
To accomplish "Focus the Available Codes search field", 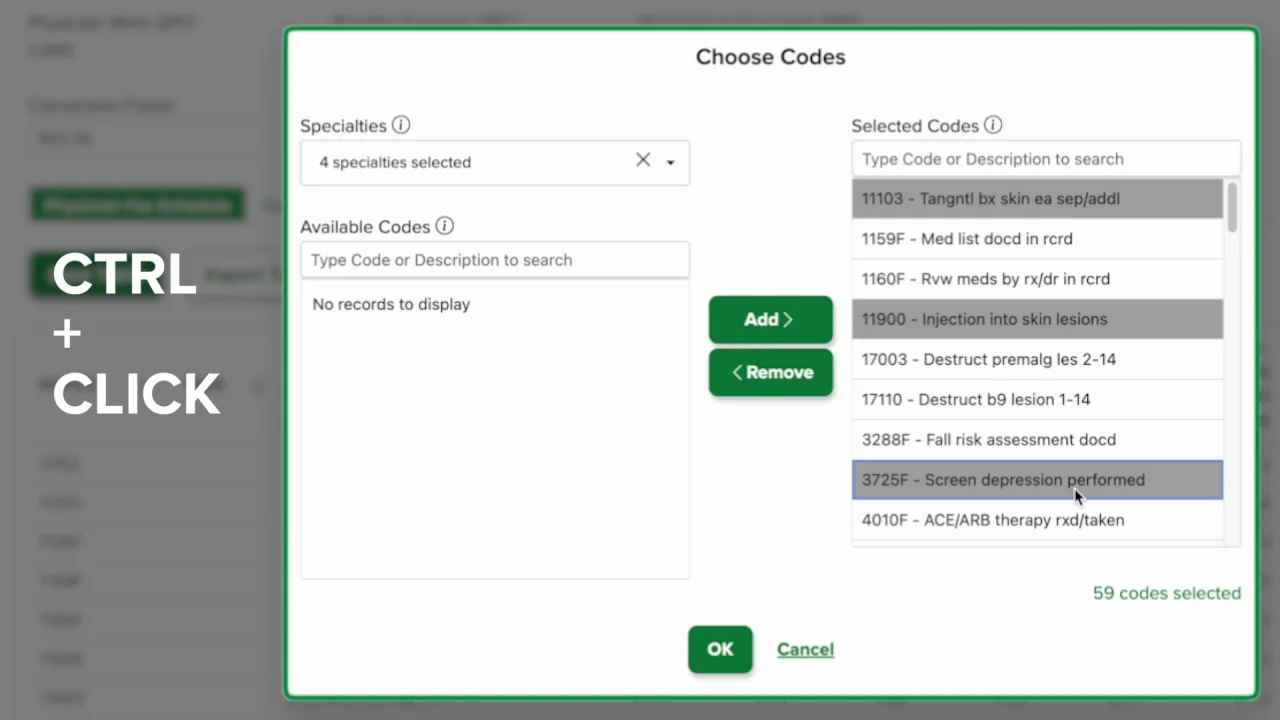I will [495, 260].
